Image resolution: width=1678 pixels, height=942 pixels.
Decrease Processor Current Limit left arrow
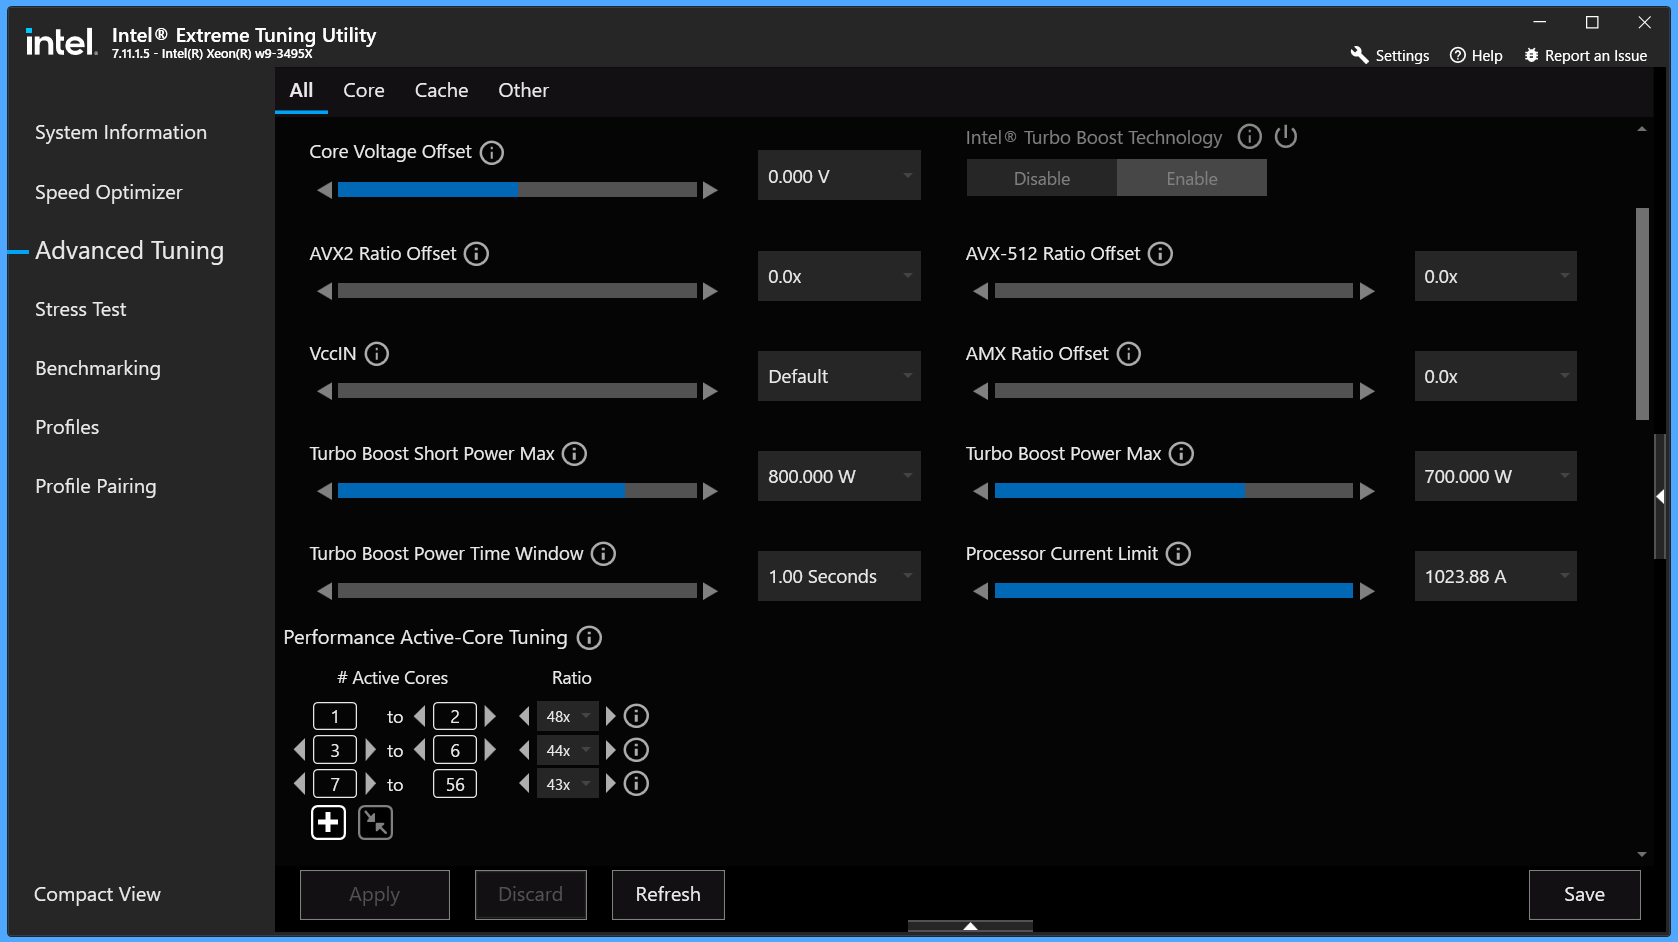tap(981, 591)
